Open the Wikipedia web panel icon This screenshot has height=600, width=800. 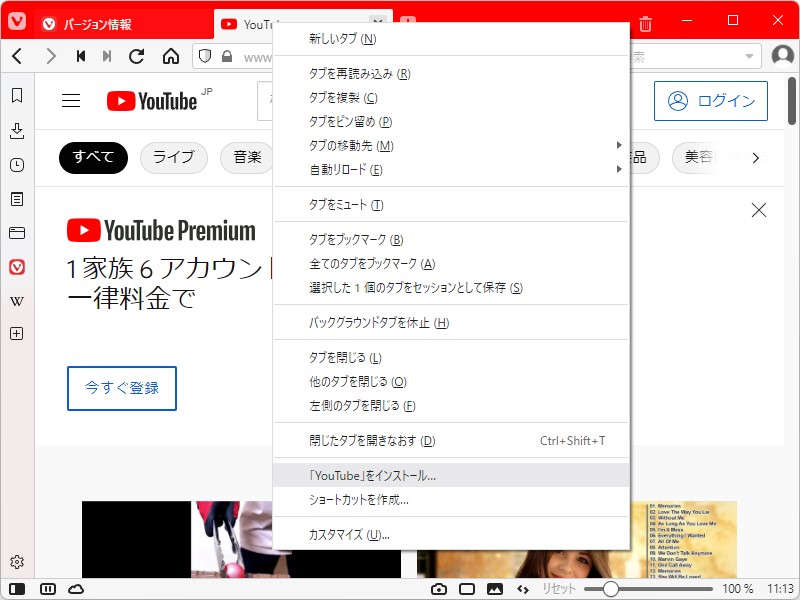coord(16,300)
